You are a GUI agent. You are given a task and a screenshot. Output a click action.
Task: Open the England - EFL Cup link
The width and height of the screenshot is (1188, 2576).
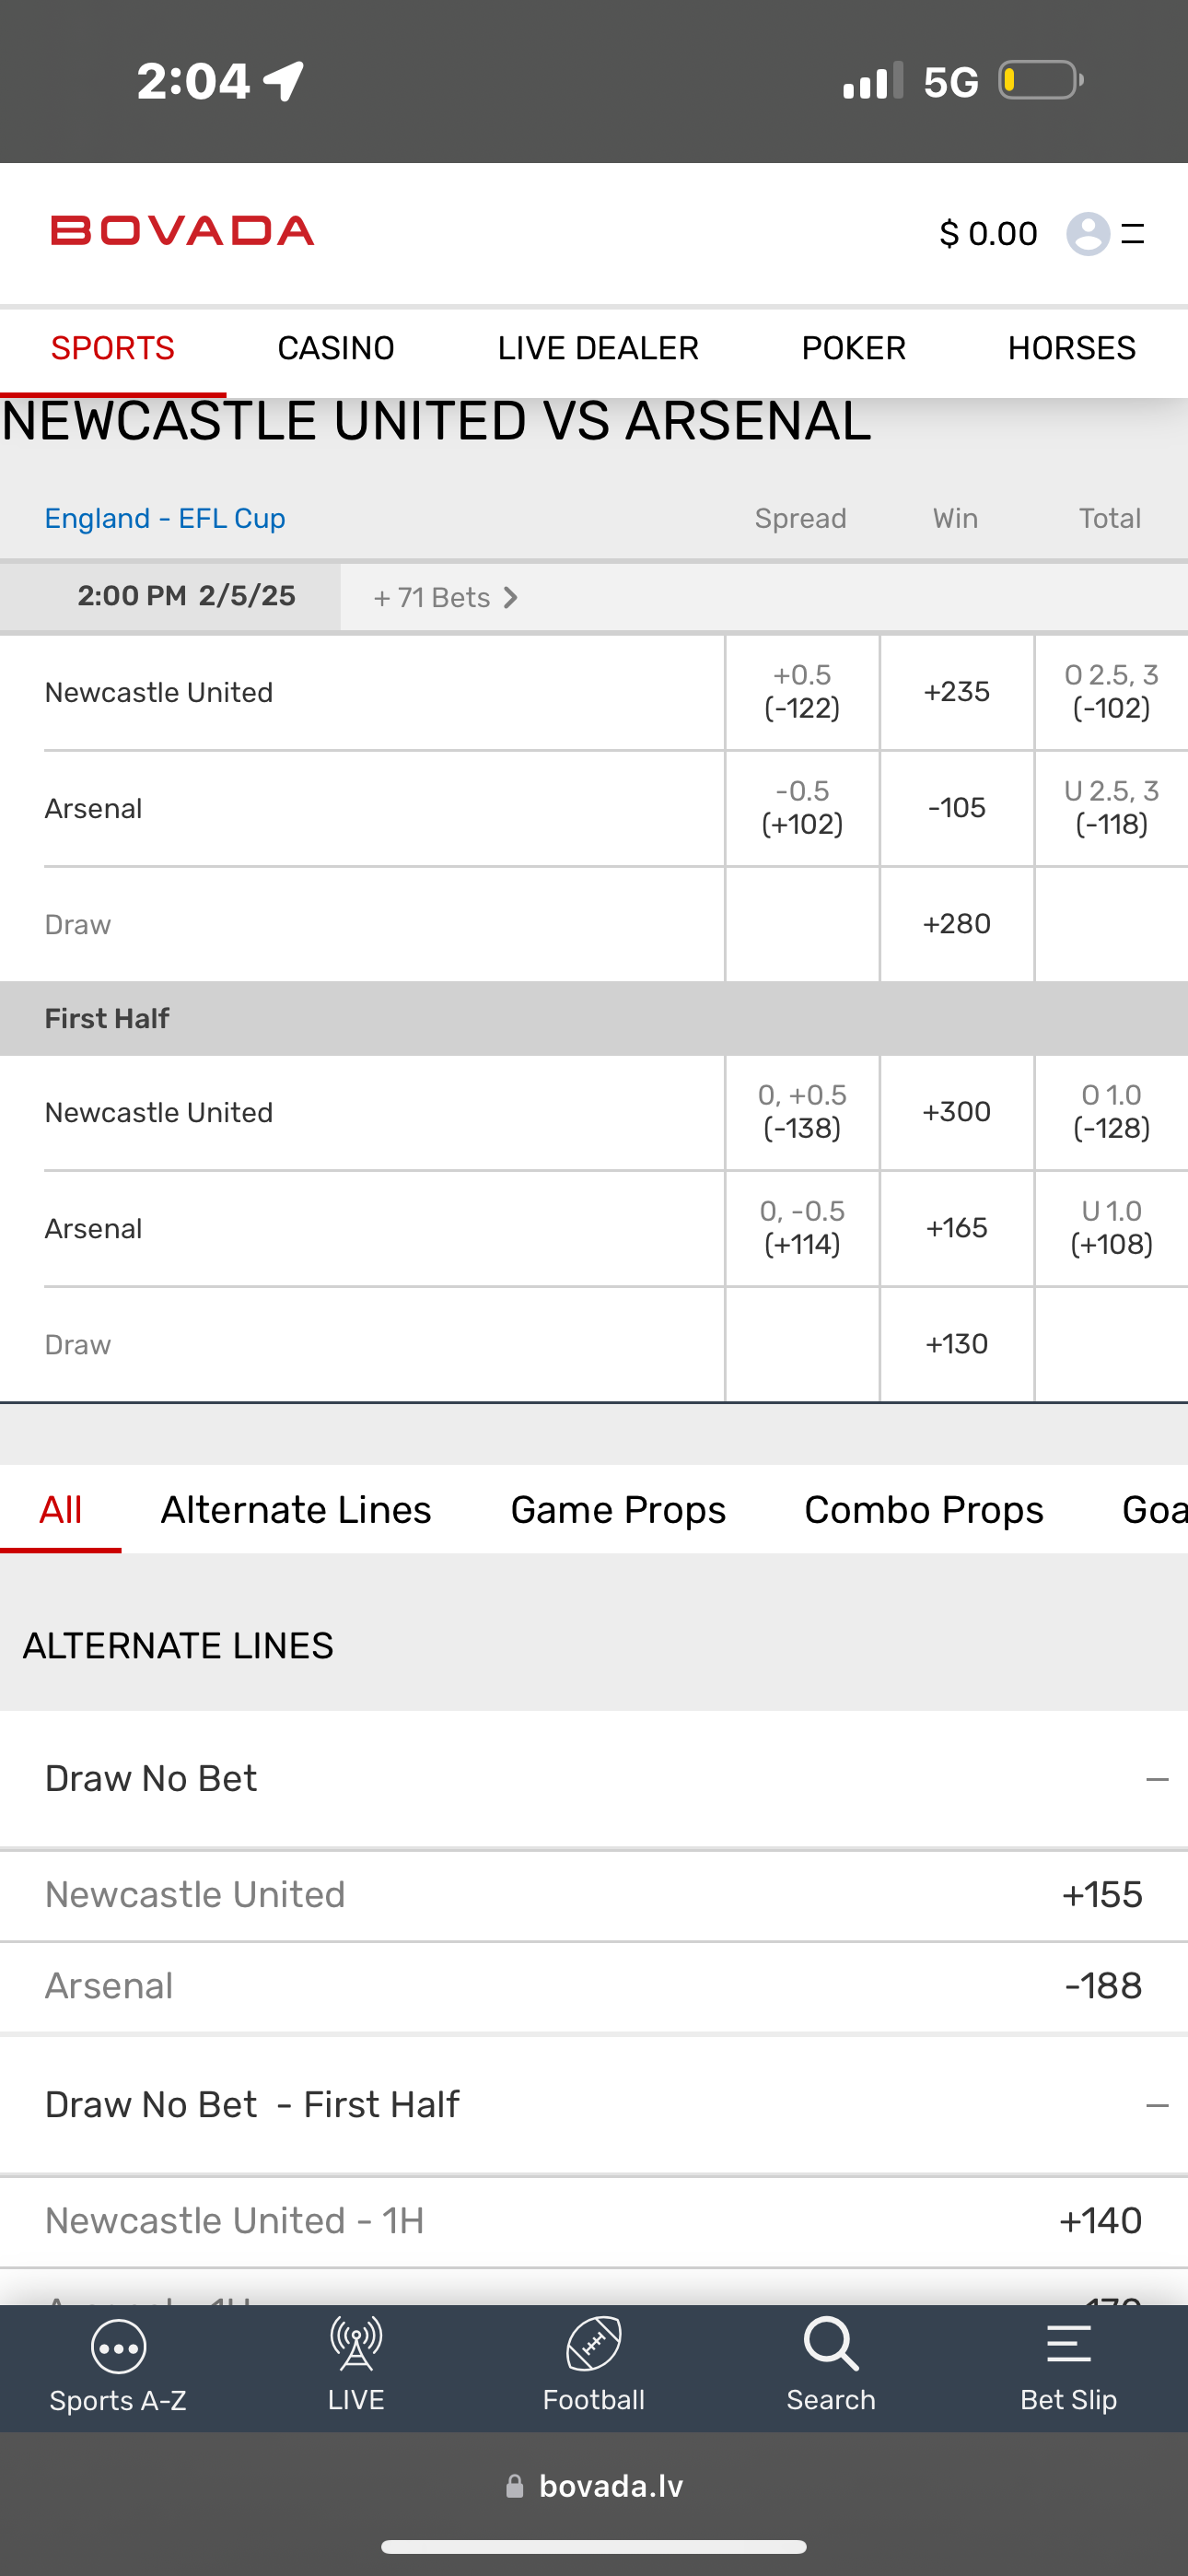[165, 518]
